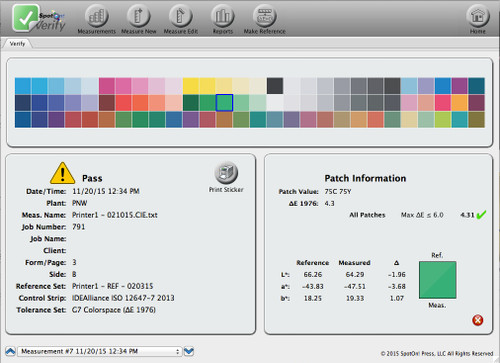Click the date/time 11/20/15 12:34 PM

click(x=106, y=191)
